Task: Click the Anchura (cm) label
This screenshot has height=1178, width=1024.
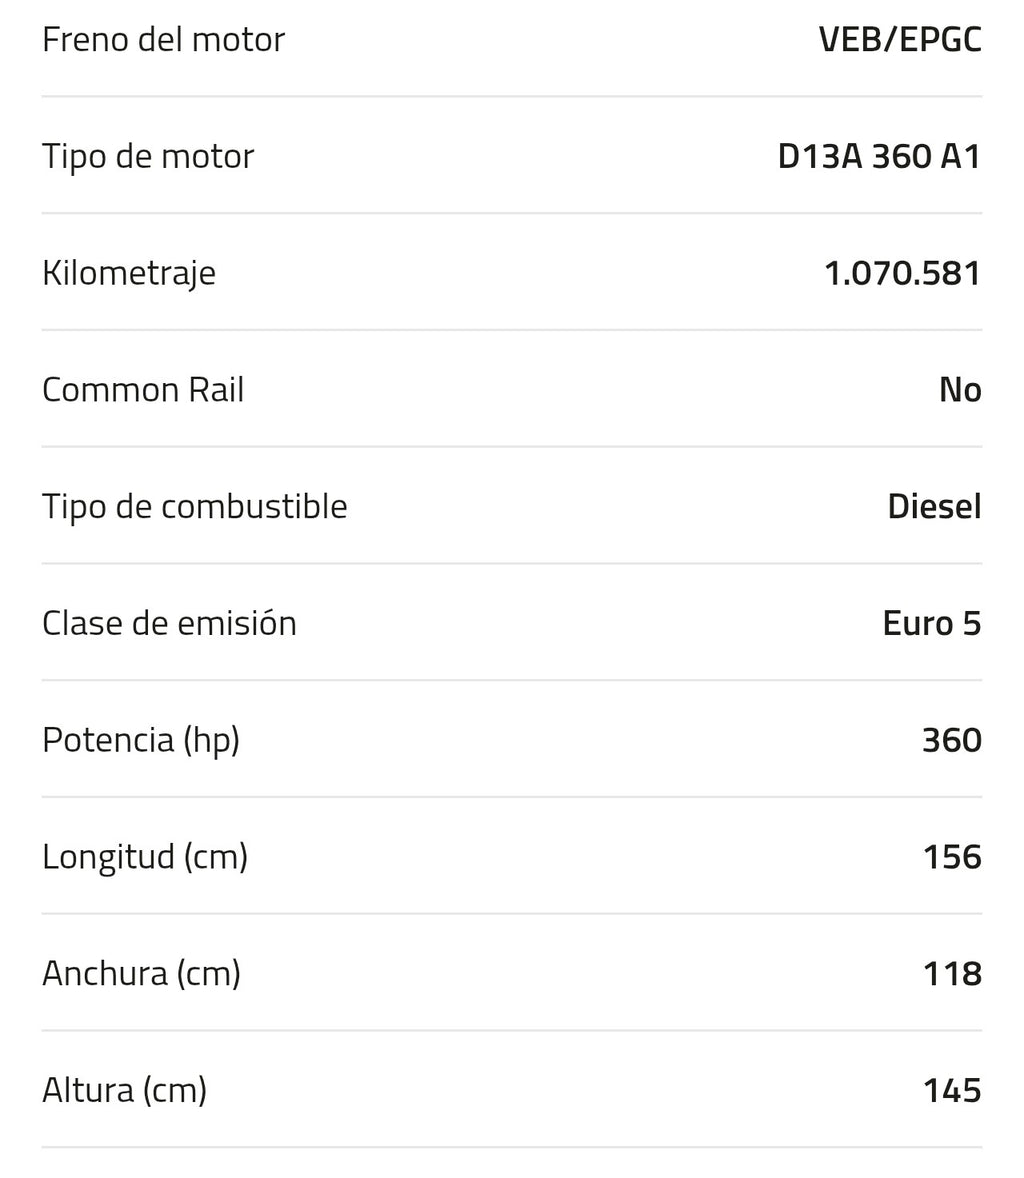Action: [142, 974]
